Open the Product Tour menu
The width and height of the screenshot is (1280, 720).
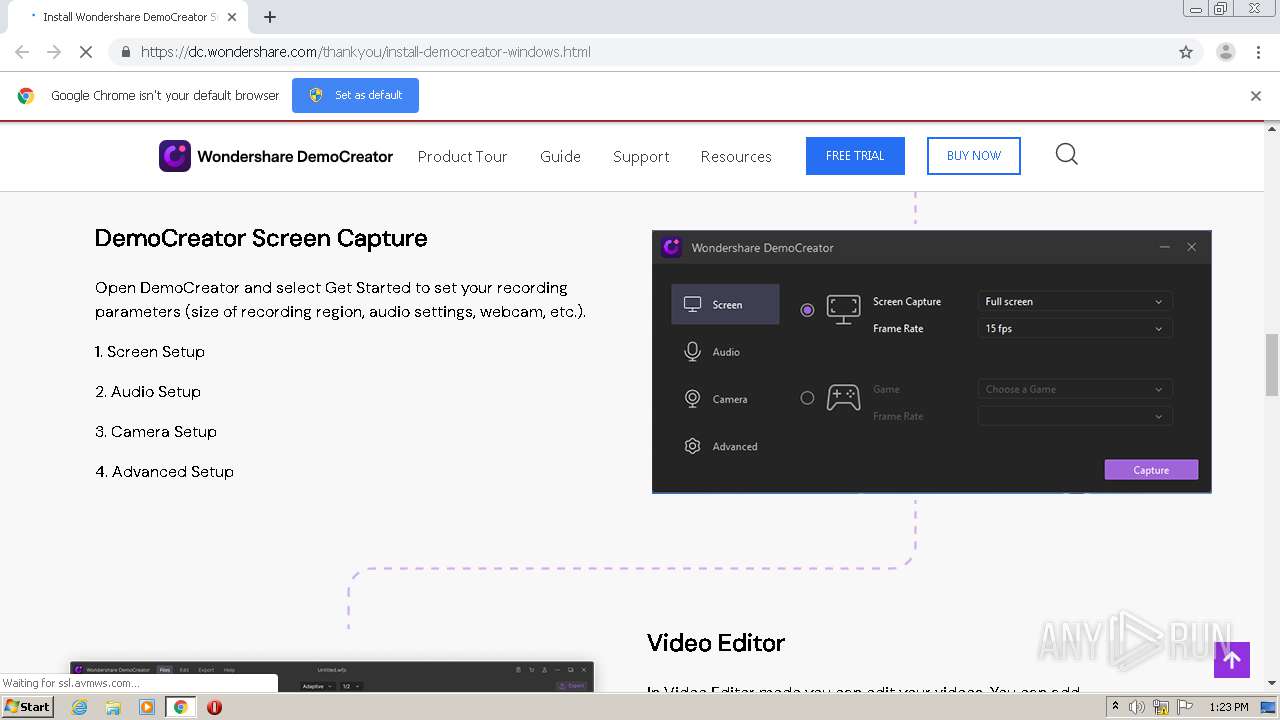tap(462, 157)
